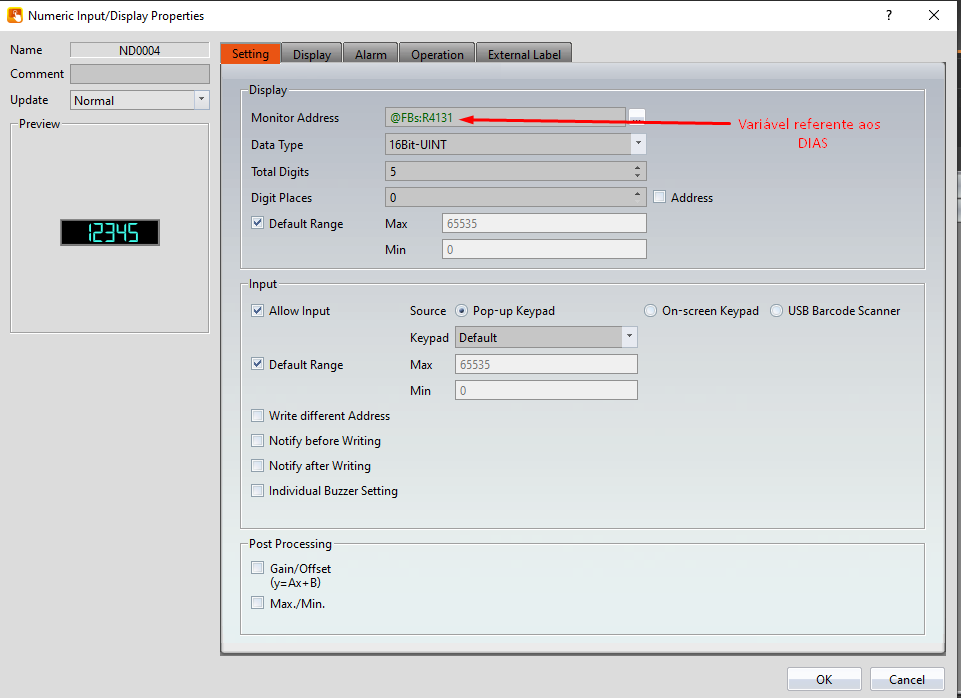Viewport: 961px width, 698px height.
Task: Click the help question mark icon
Action: point(889,15)
